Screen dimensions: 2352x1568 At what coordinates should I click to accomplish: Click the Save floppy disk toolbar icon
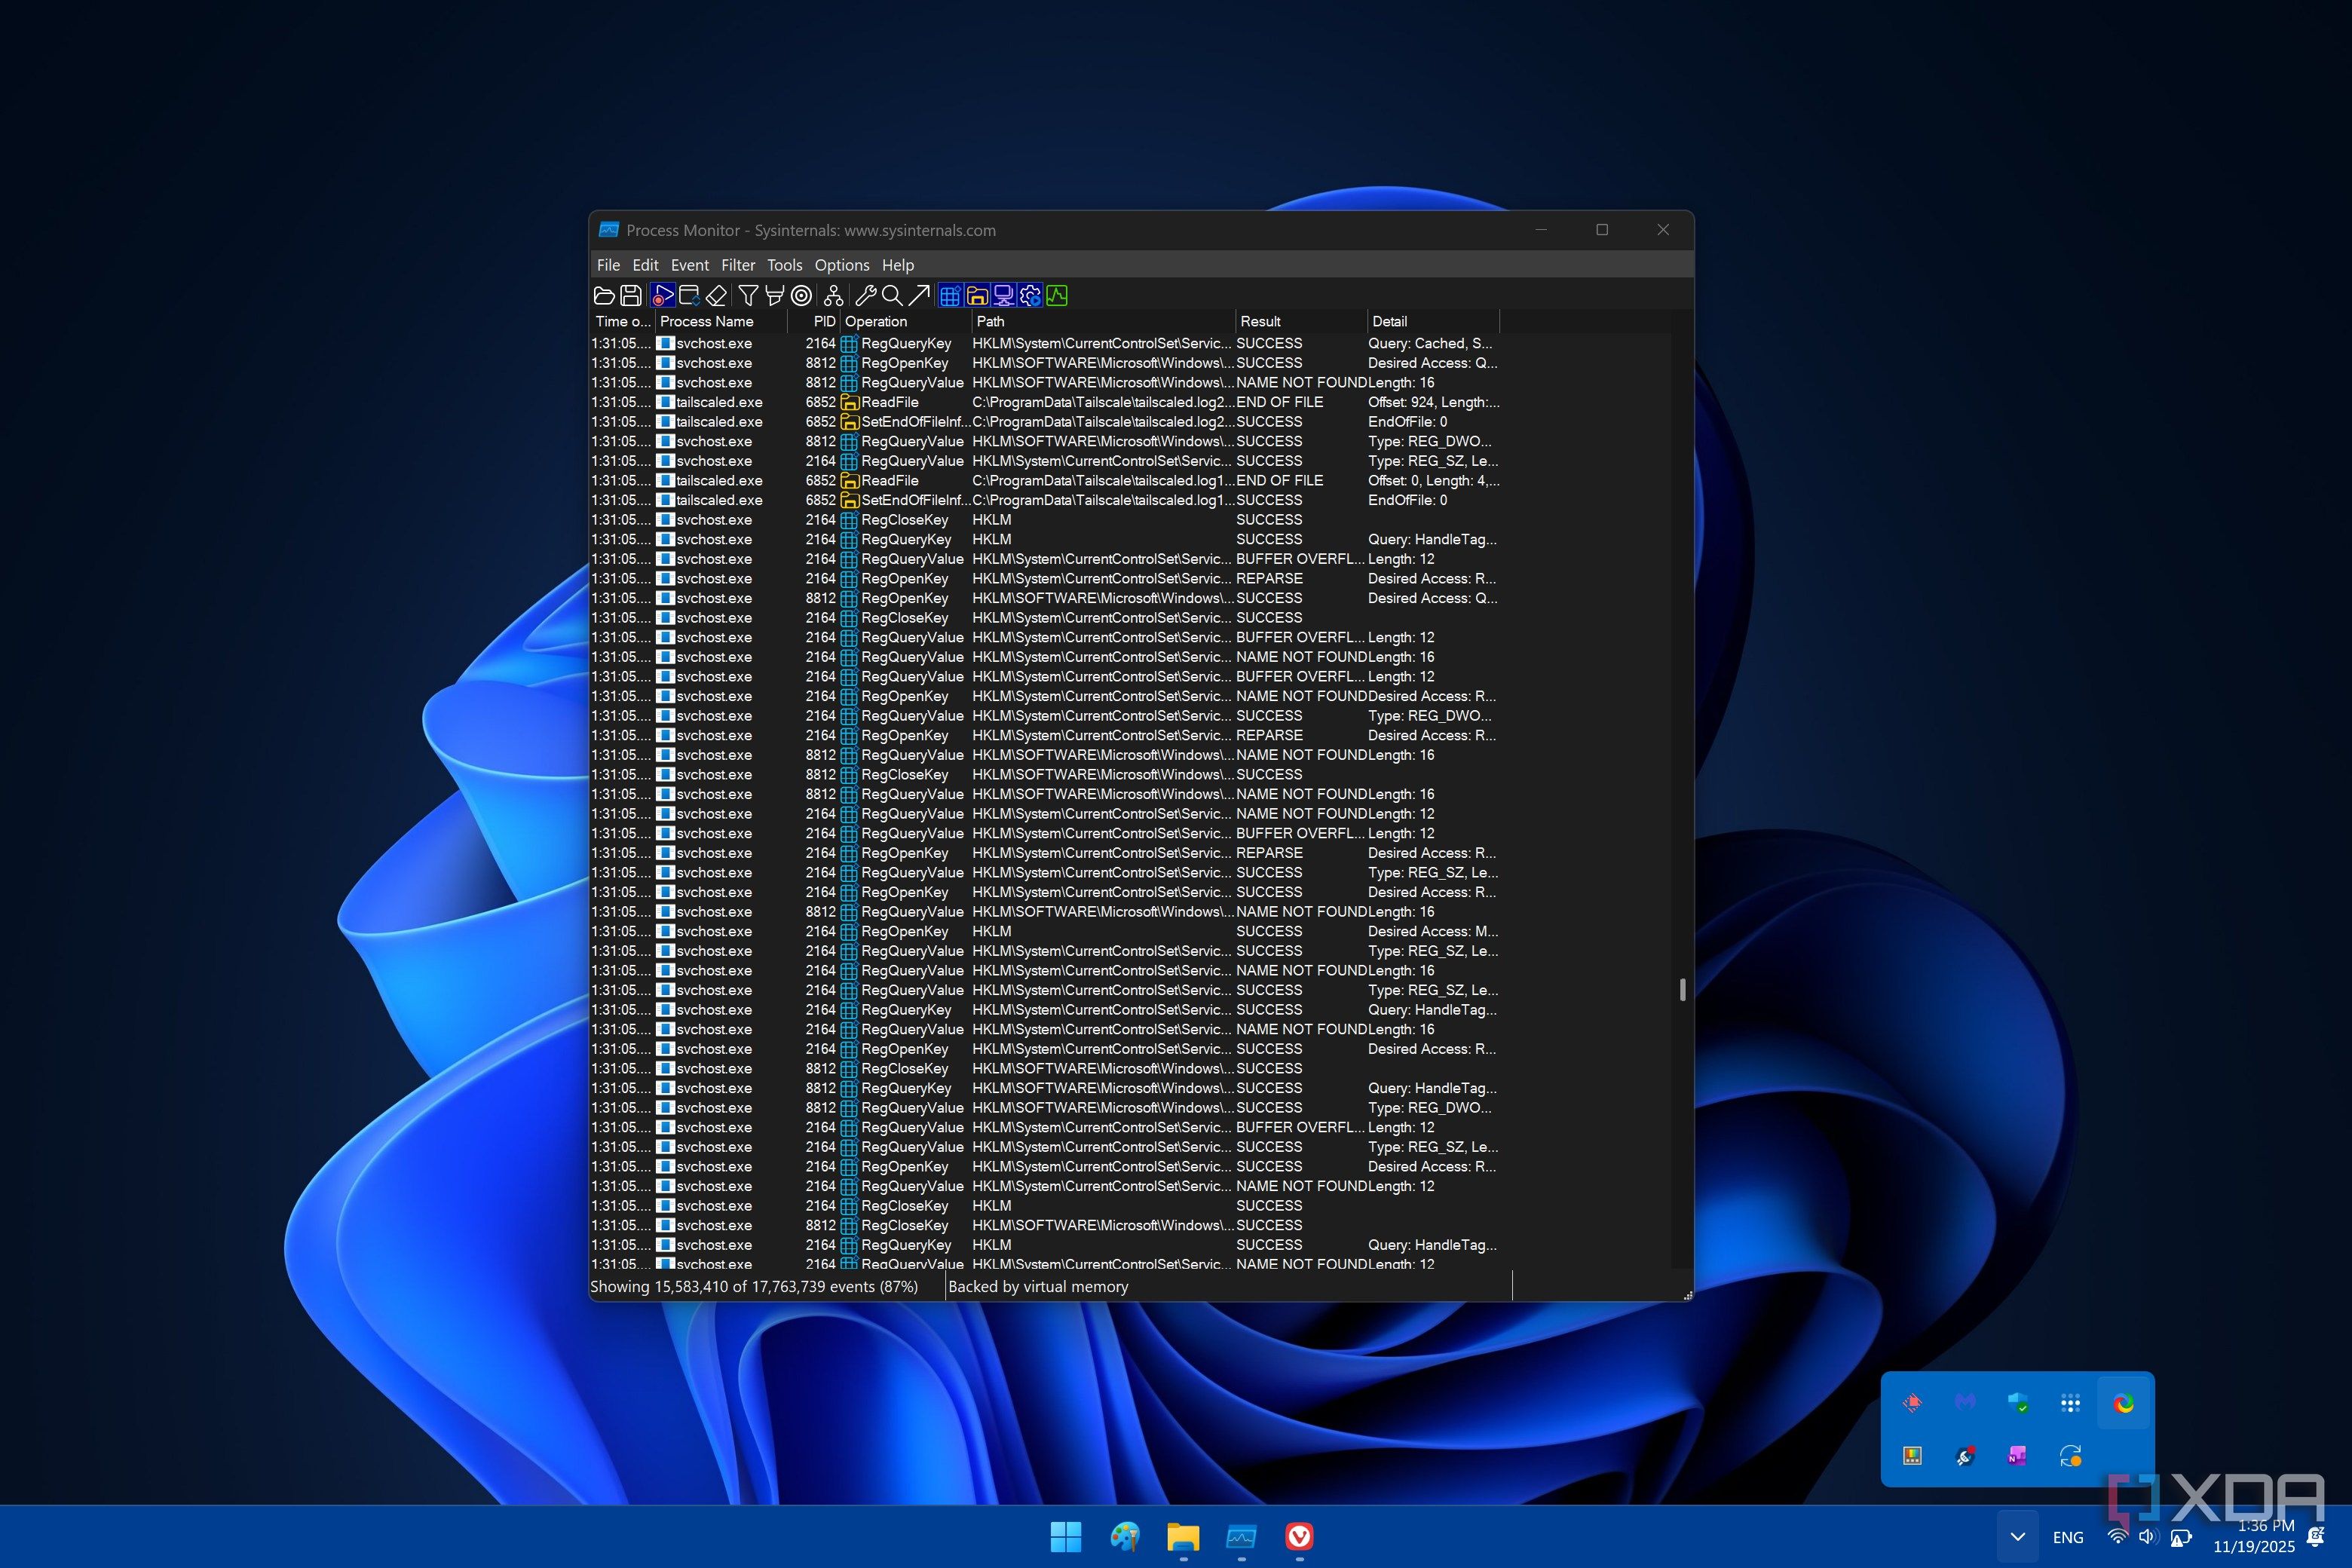coord(631,295)
